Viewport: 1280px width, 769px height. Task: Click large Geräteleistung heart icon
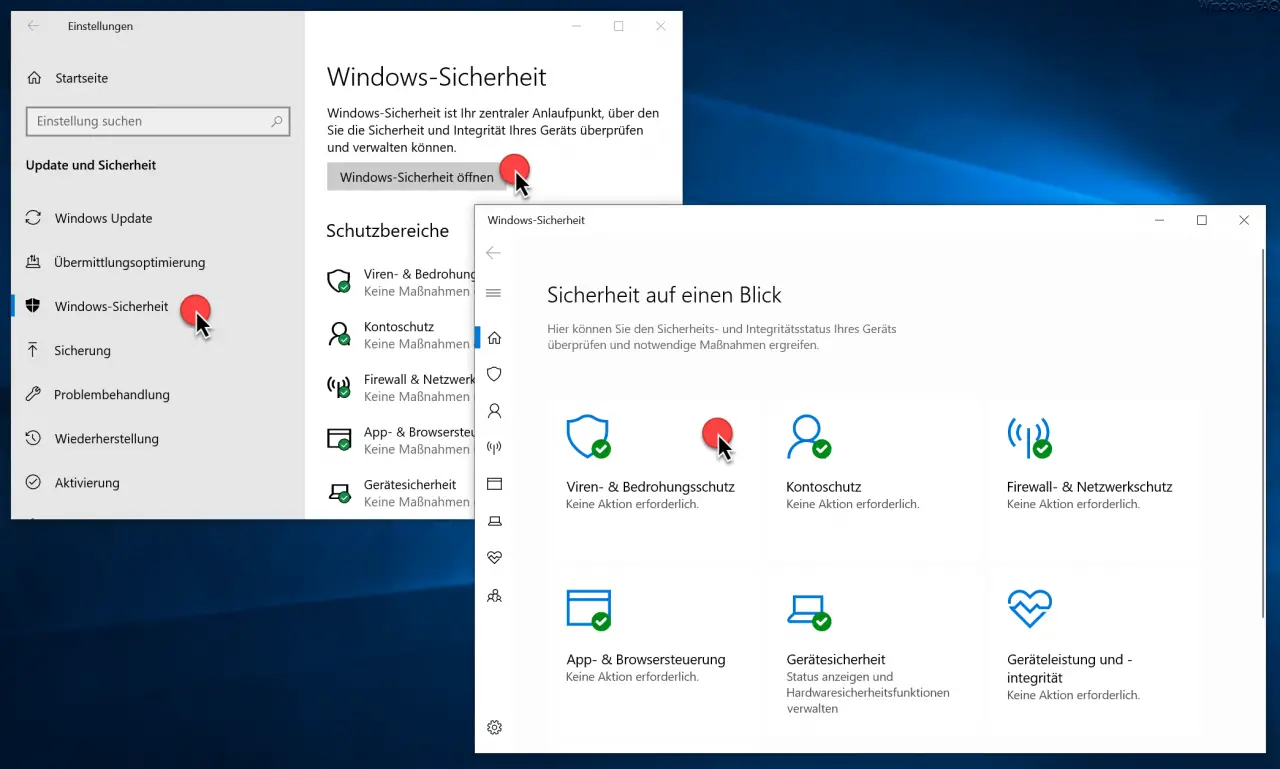(x=1030, y=608)
